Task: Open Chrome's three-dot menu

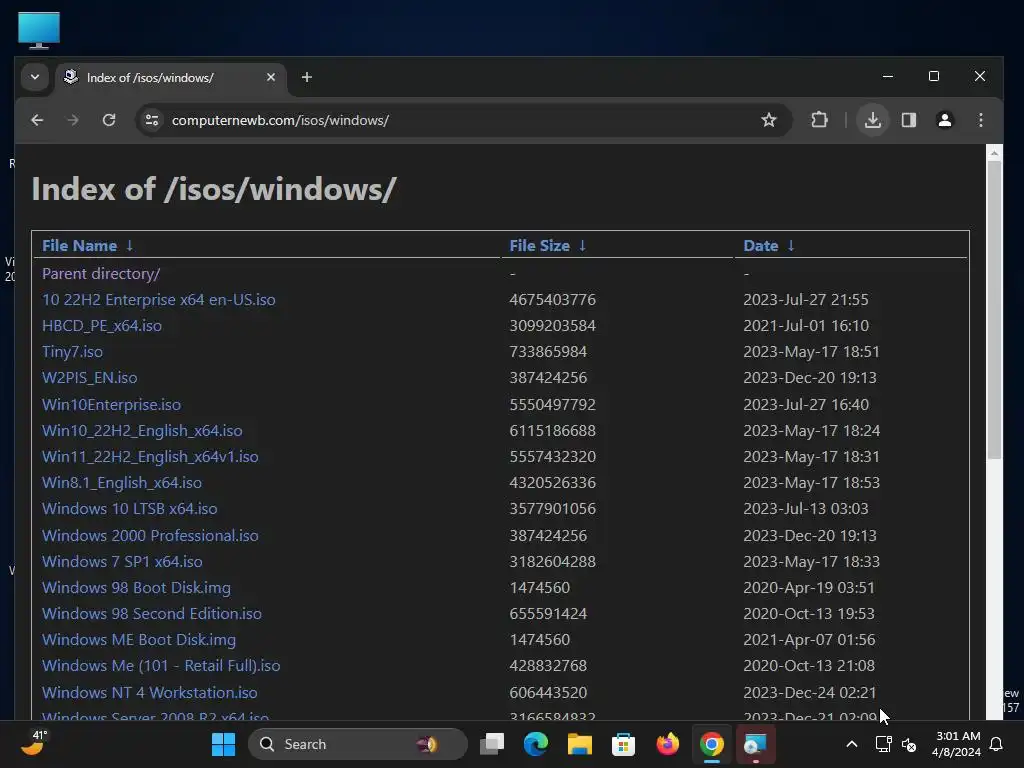Action: (980, 120)
